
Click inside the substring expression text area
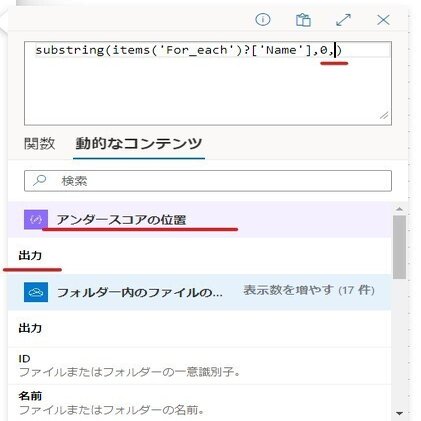pos(208,83)
